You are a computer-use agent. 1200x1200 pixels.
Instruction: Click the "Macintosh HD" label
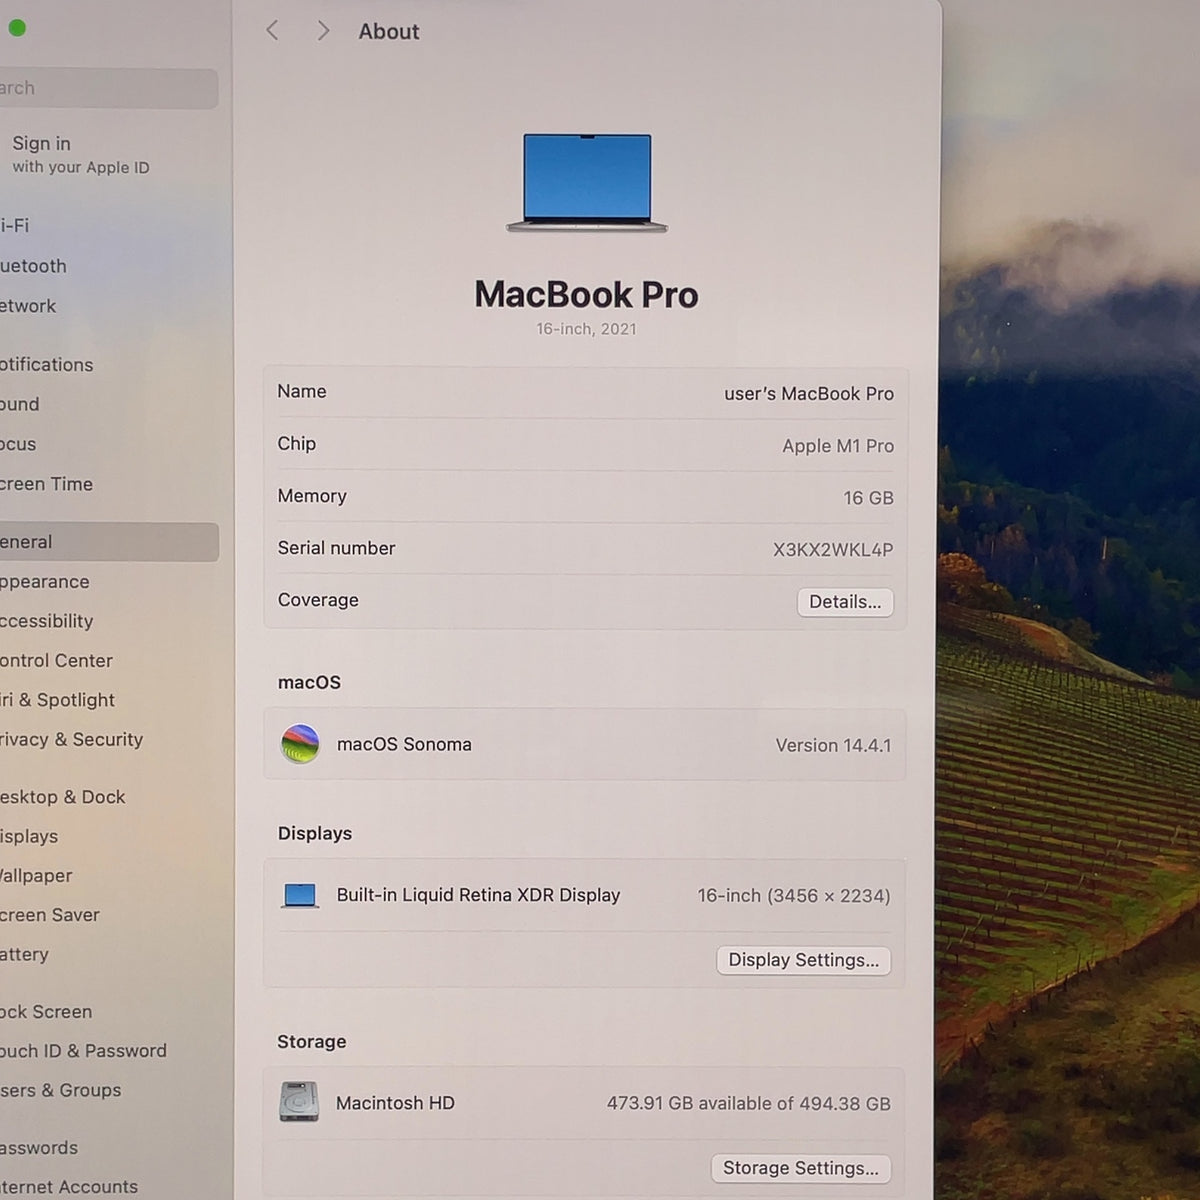(395, 1103)
